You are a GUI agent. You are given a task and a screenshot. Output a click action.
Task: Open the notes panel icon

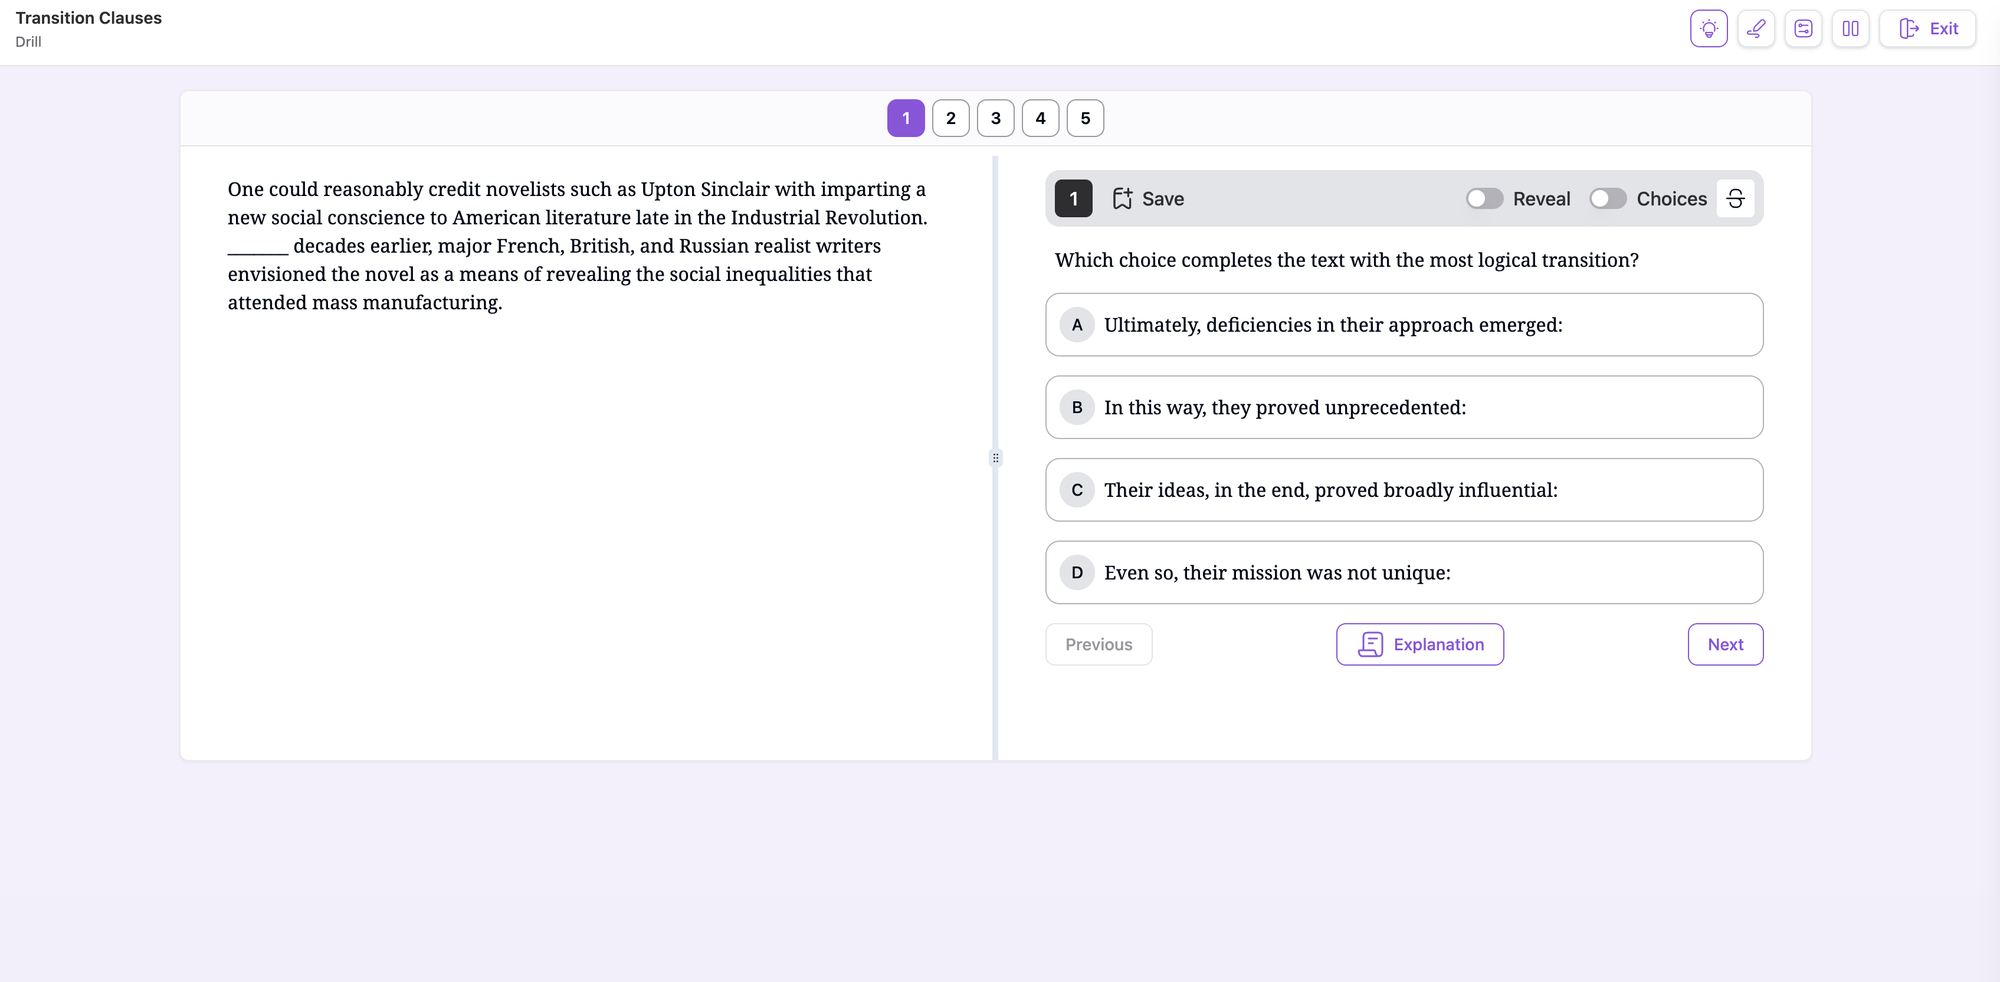coord(1803,29)
